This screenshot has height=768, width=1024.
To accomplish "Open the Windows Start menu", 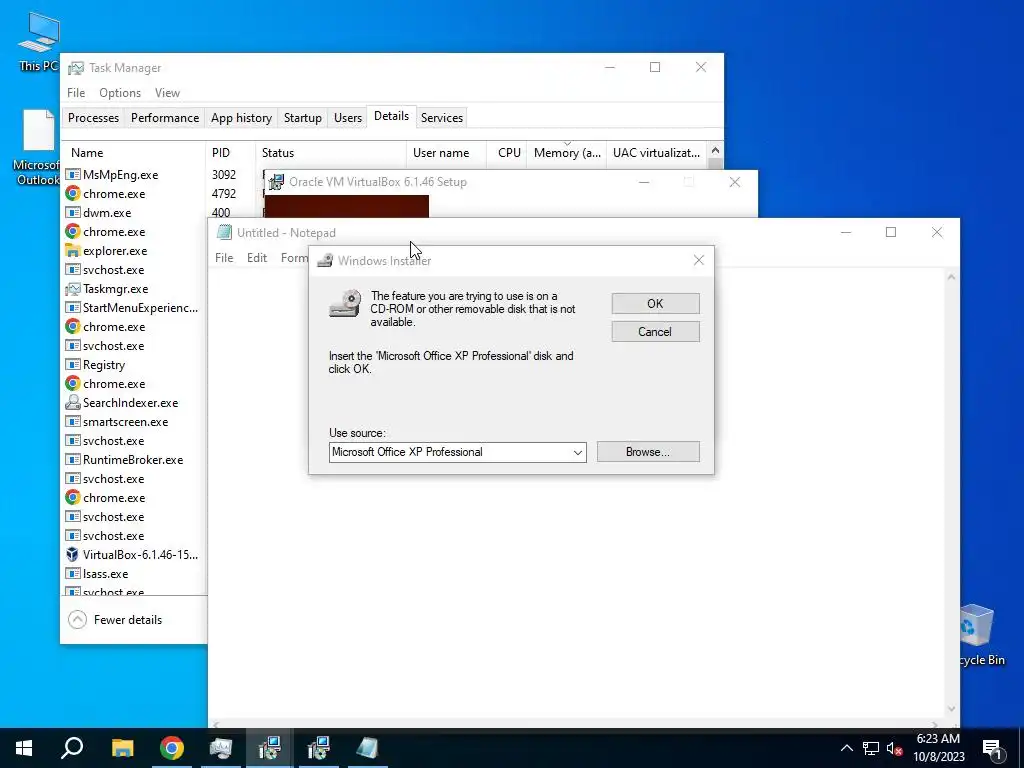I will (x=24, y=748).
